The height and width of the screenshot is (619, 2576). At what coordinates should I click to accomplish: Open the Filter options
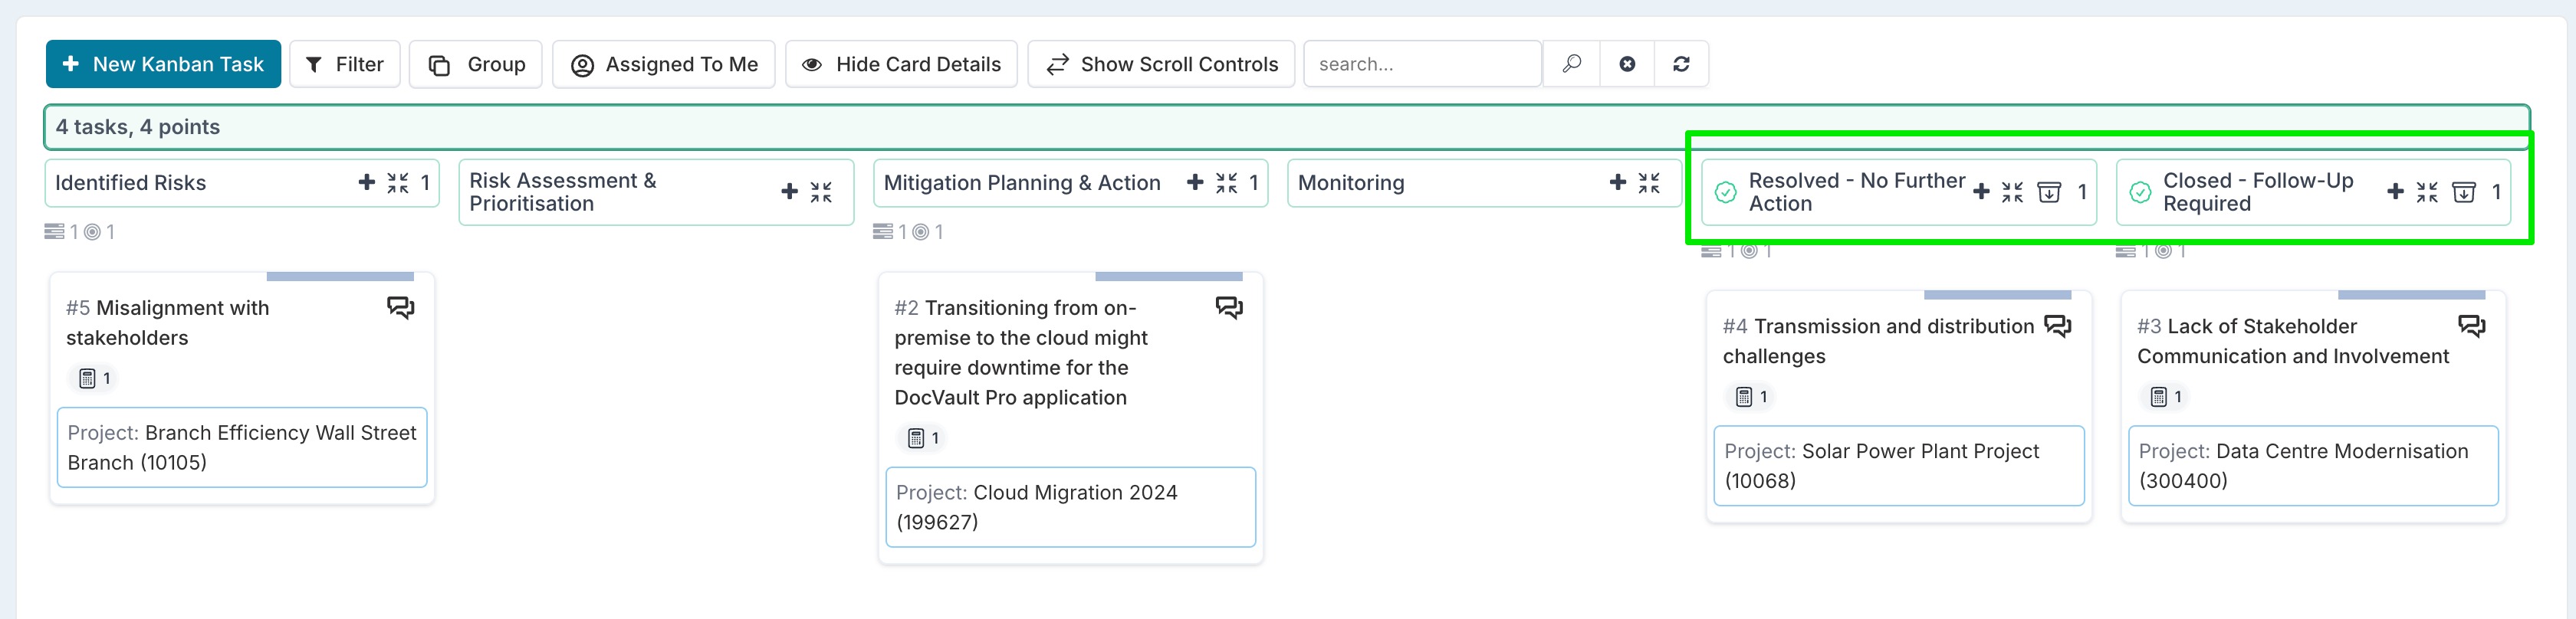[x=345, y=64]
